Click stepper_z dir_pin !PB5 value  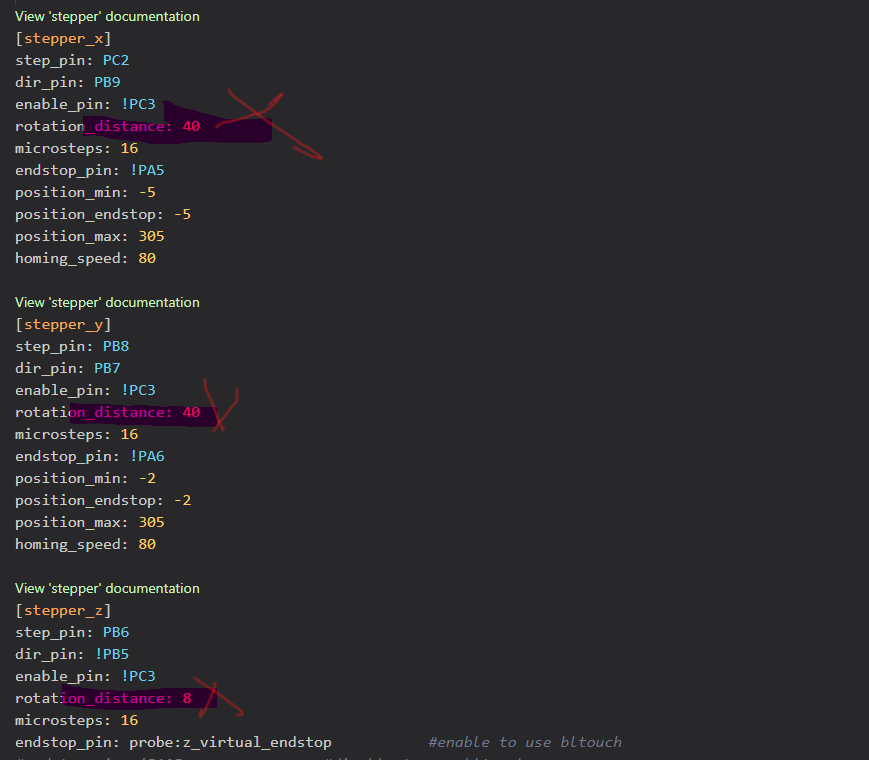[111, 655]
